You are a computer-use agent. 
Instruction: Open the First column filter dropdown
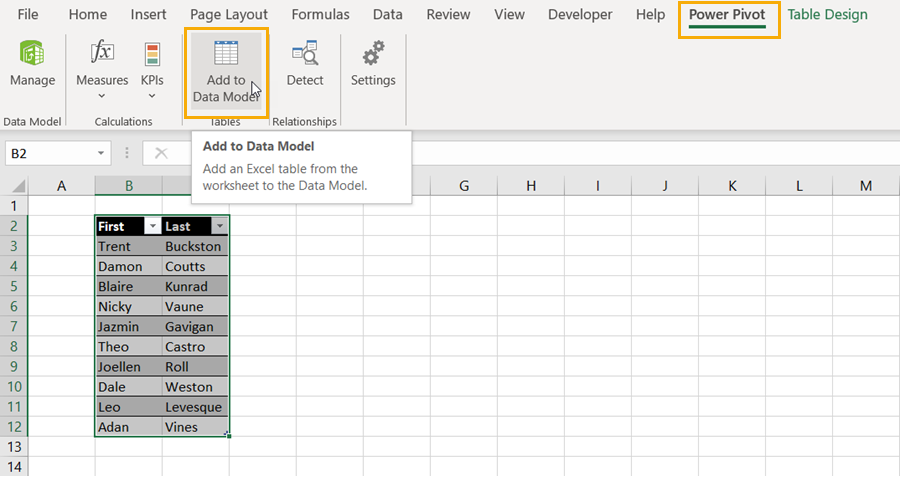152,226
